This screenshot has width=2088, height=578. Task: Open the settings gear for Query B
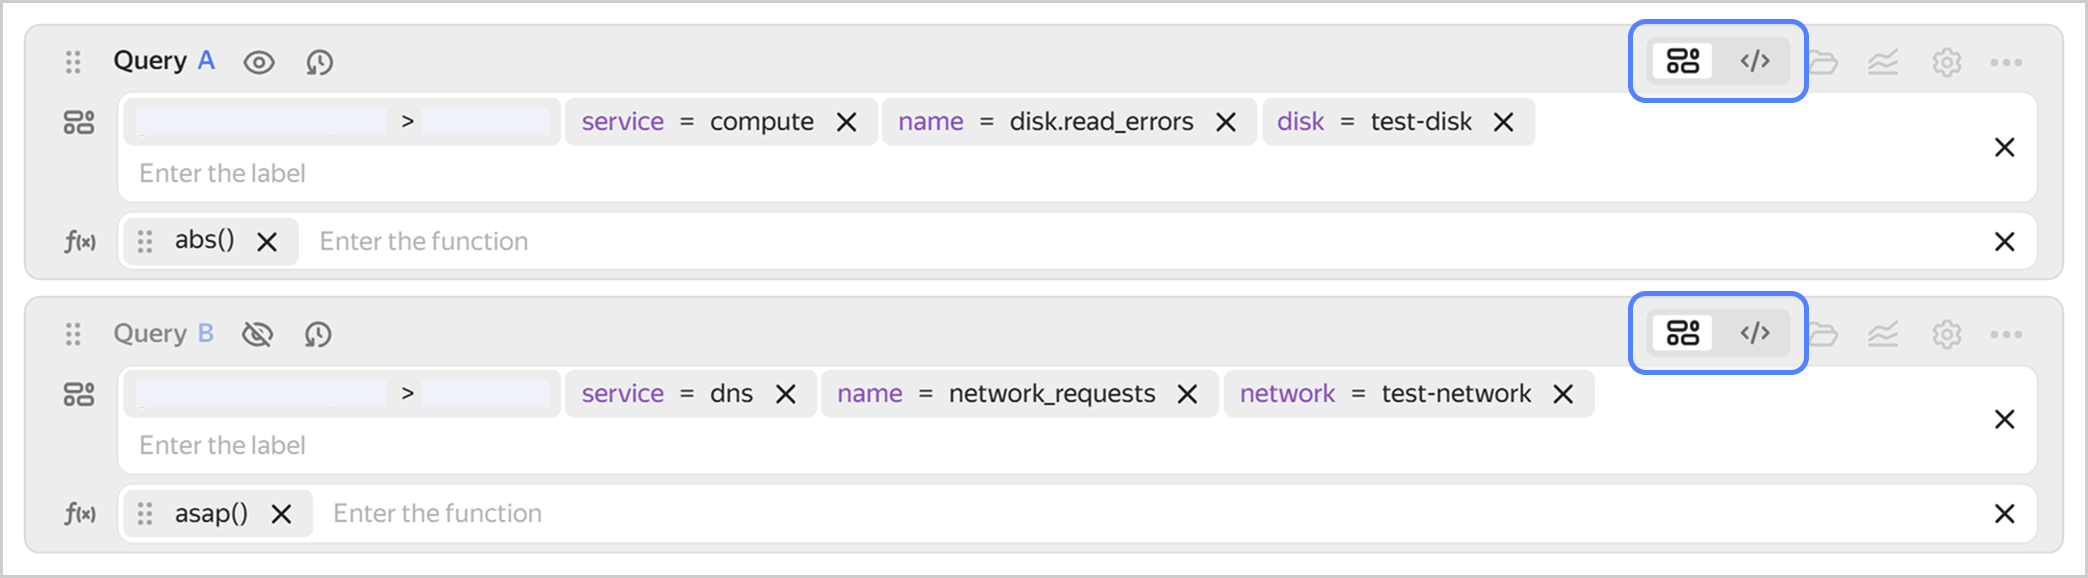pos(1946,334)
